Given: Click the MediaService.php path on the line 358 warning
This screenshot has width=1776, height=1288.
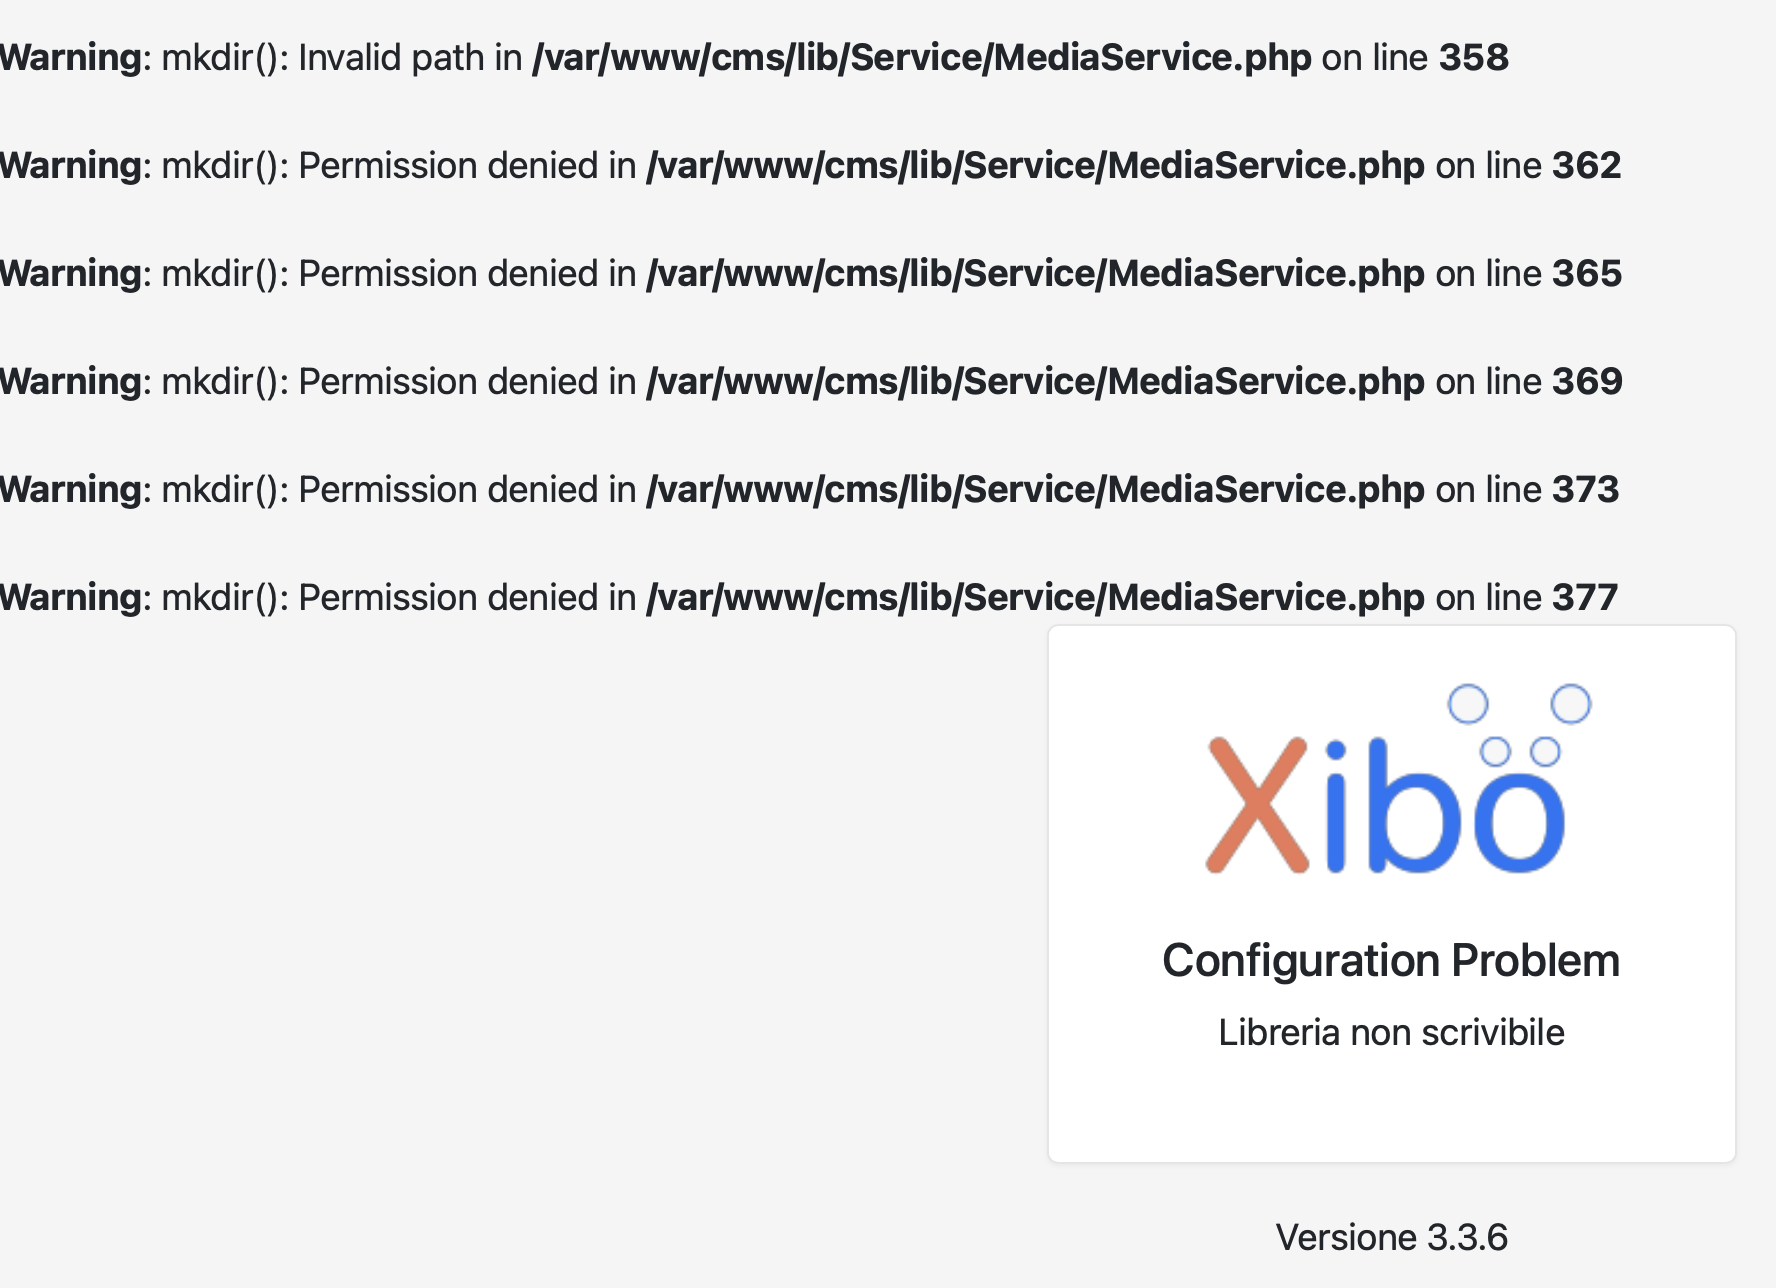Looking at the screenshot, I should (921, 58).
